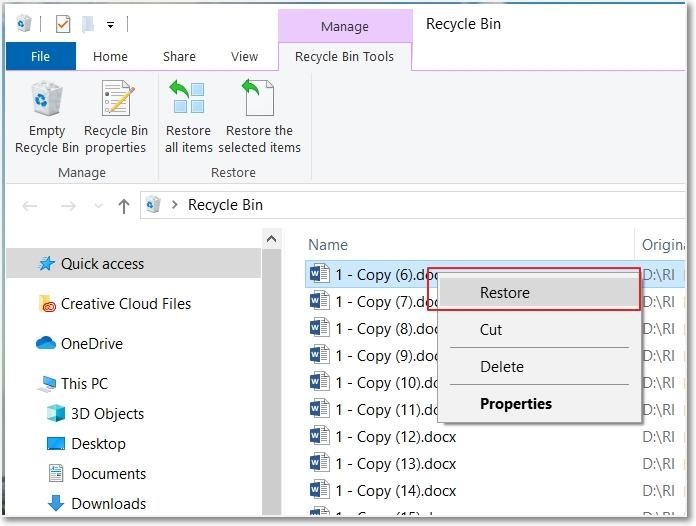Screen dimensions: 696x526
Task: Click the Desktop folder icon
Action: coord(56,443)
